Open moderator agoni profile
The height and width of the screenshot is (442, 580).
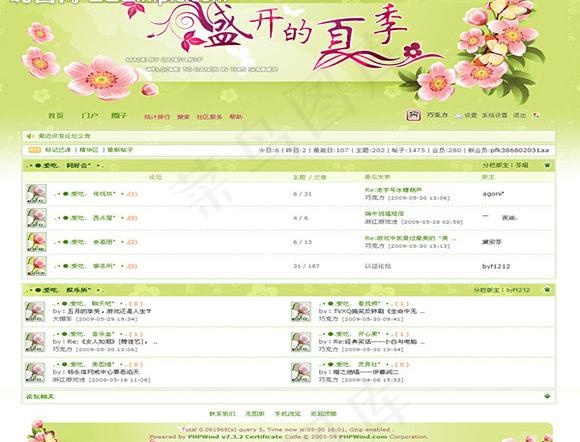pos(493,194)
